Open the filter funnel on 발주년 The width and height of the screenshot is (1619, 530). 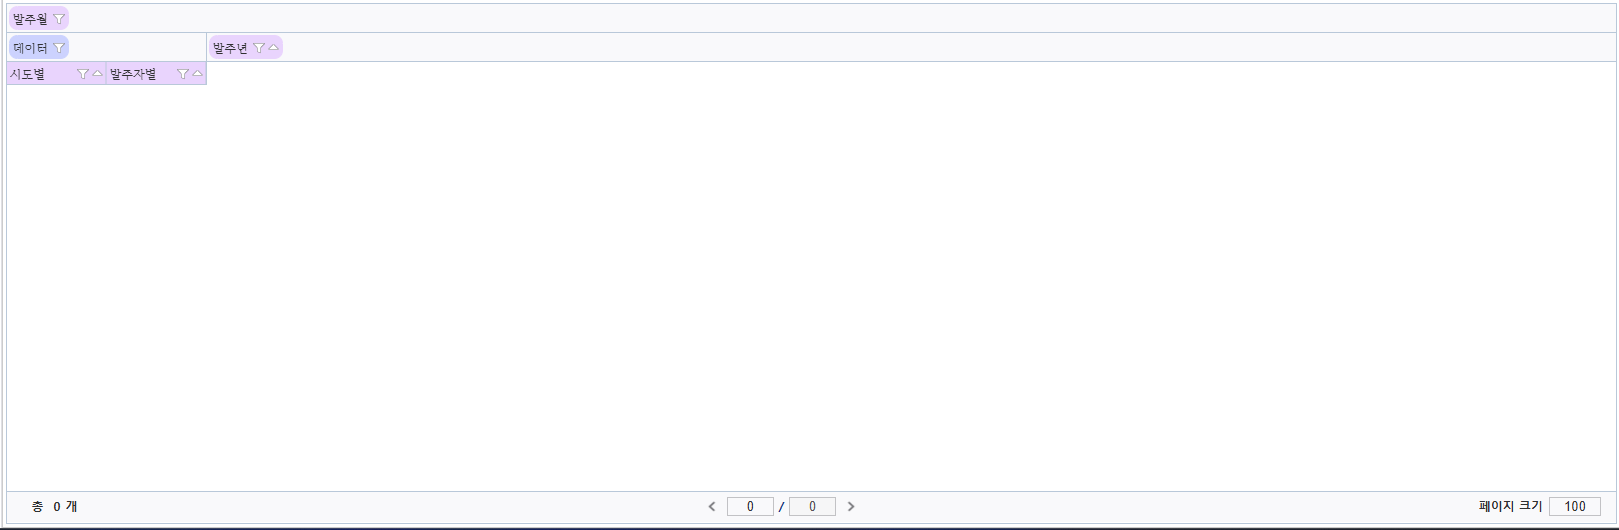[259, 48]
